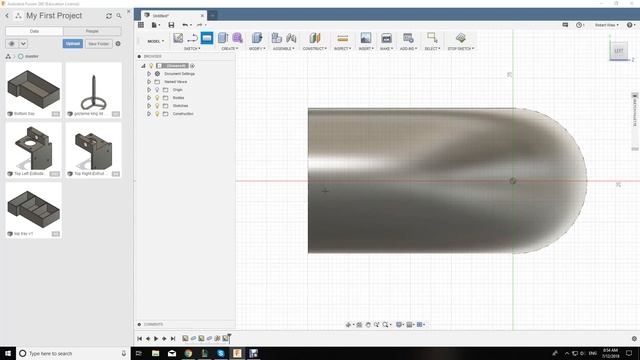
Task: Click the Upload button
Action: [x=73, y=44]
